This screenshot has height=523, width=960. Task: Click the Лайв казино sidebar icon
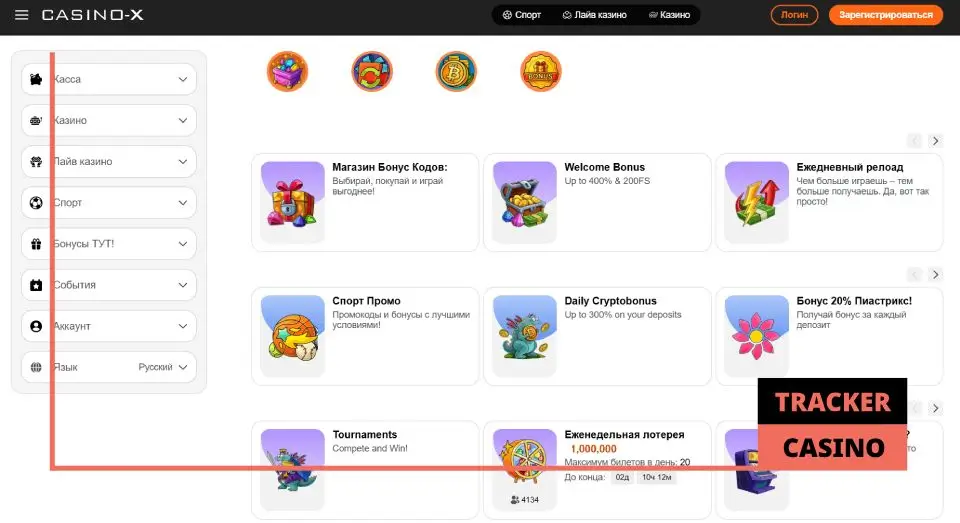(x=36, y=161)
